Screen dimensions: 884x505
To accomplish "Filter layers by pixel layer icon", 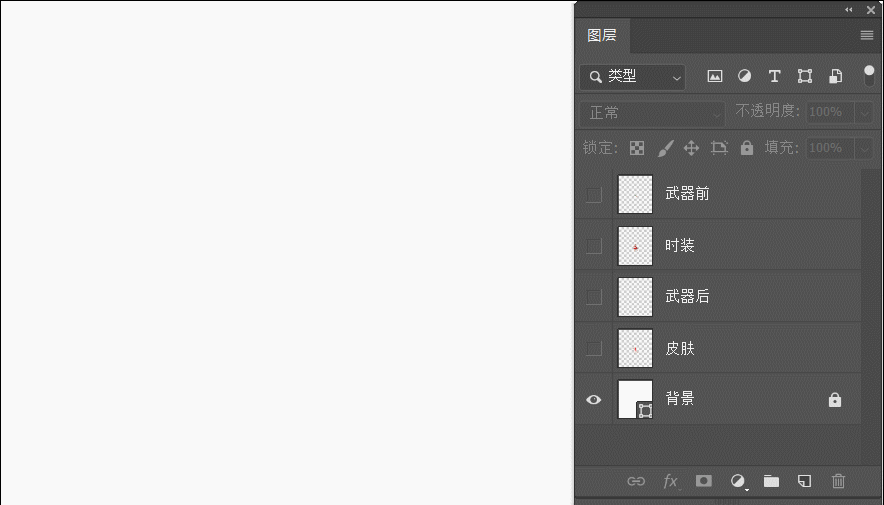I will click(715, 76).
